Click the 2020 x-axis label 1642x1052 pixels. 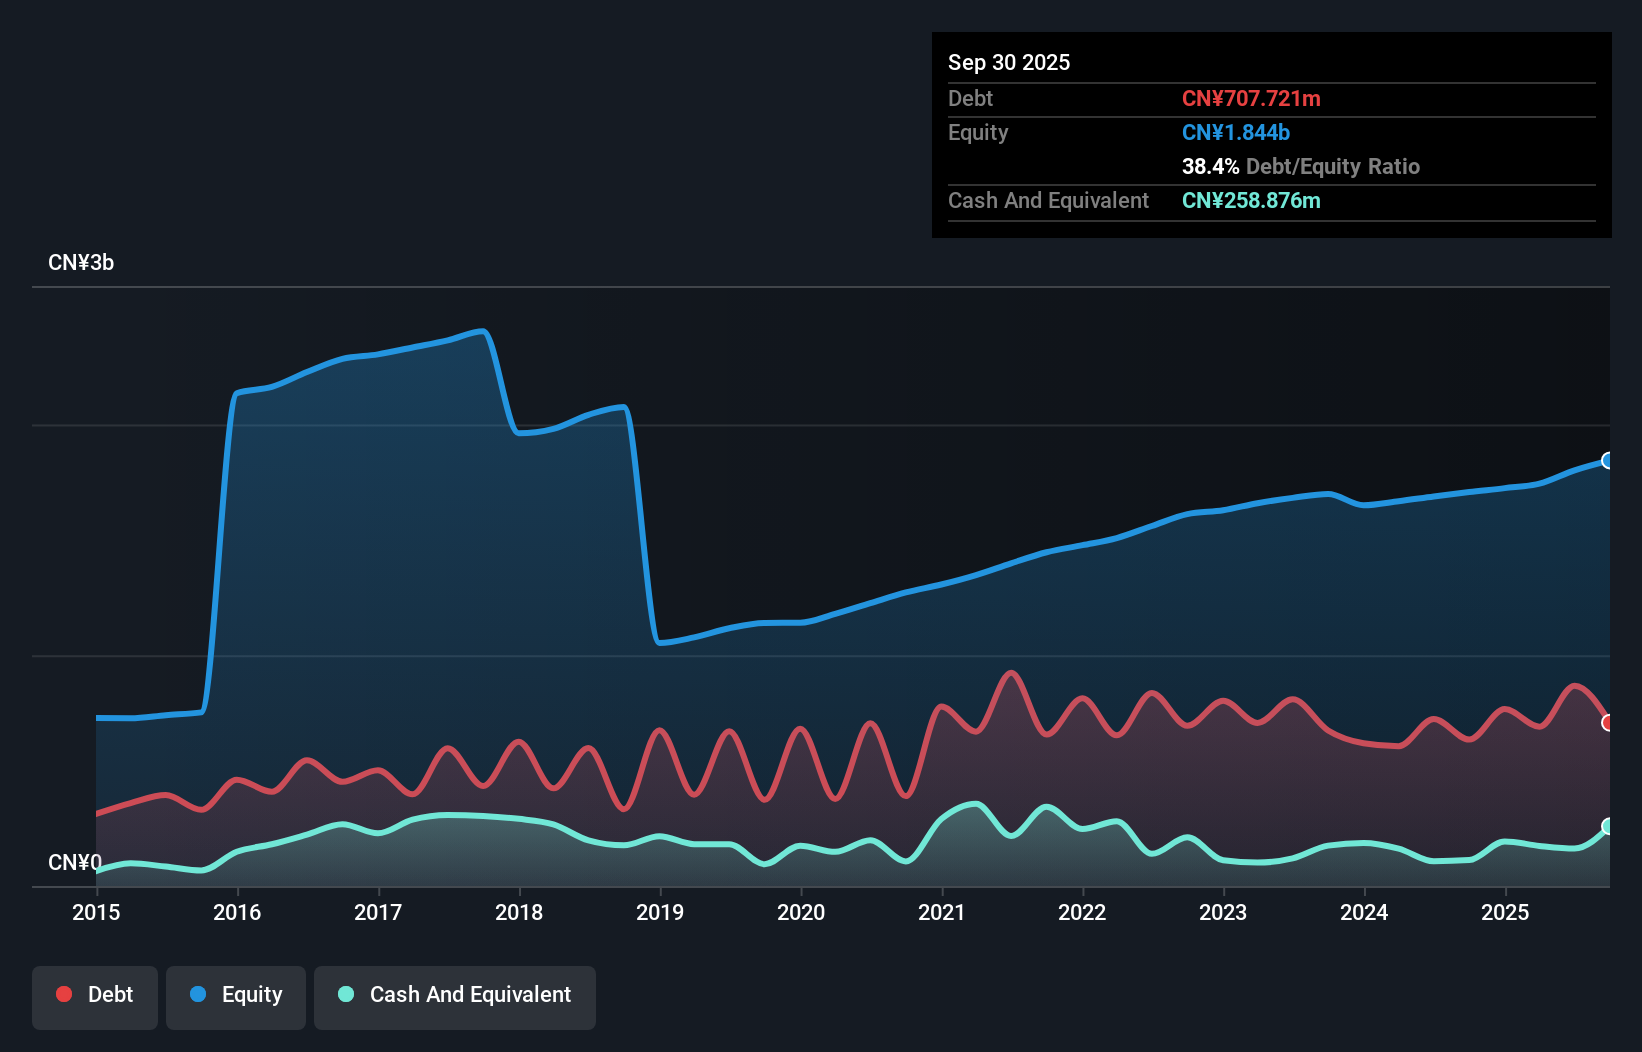tap(801, 912)
